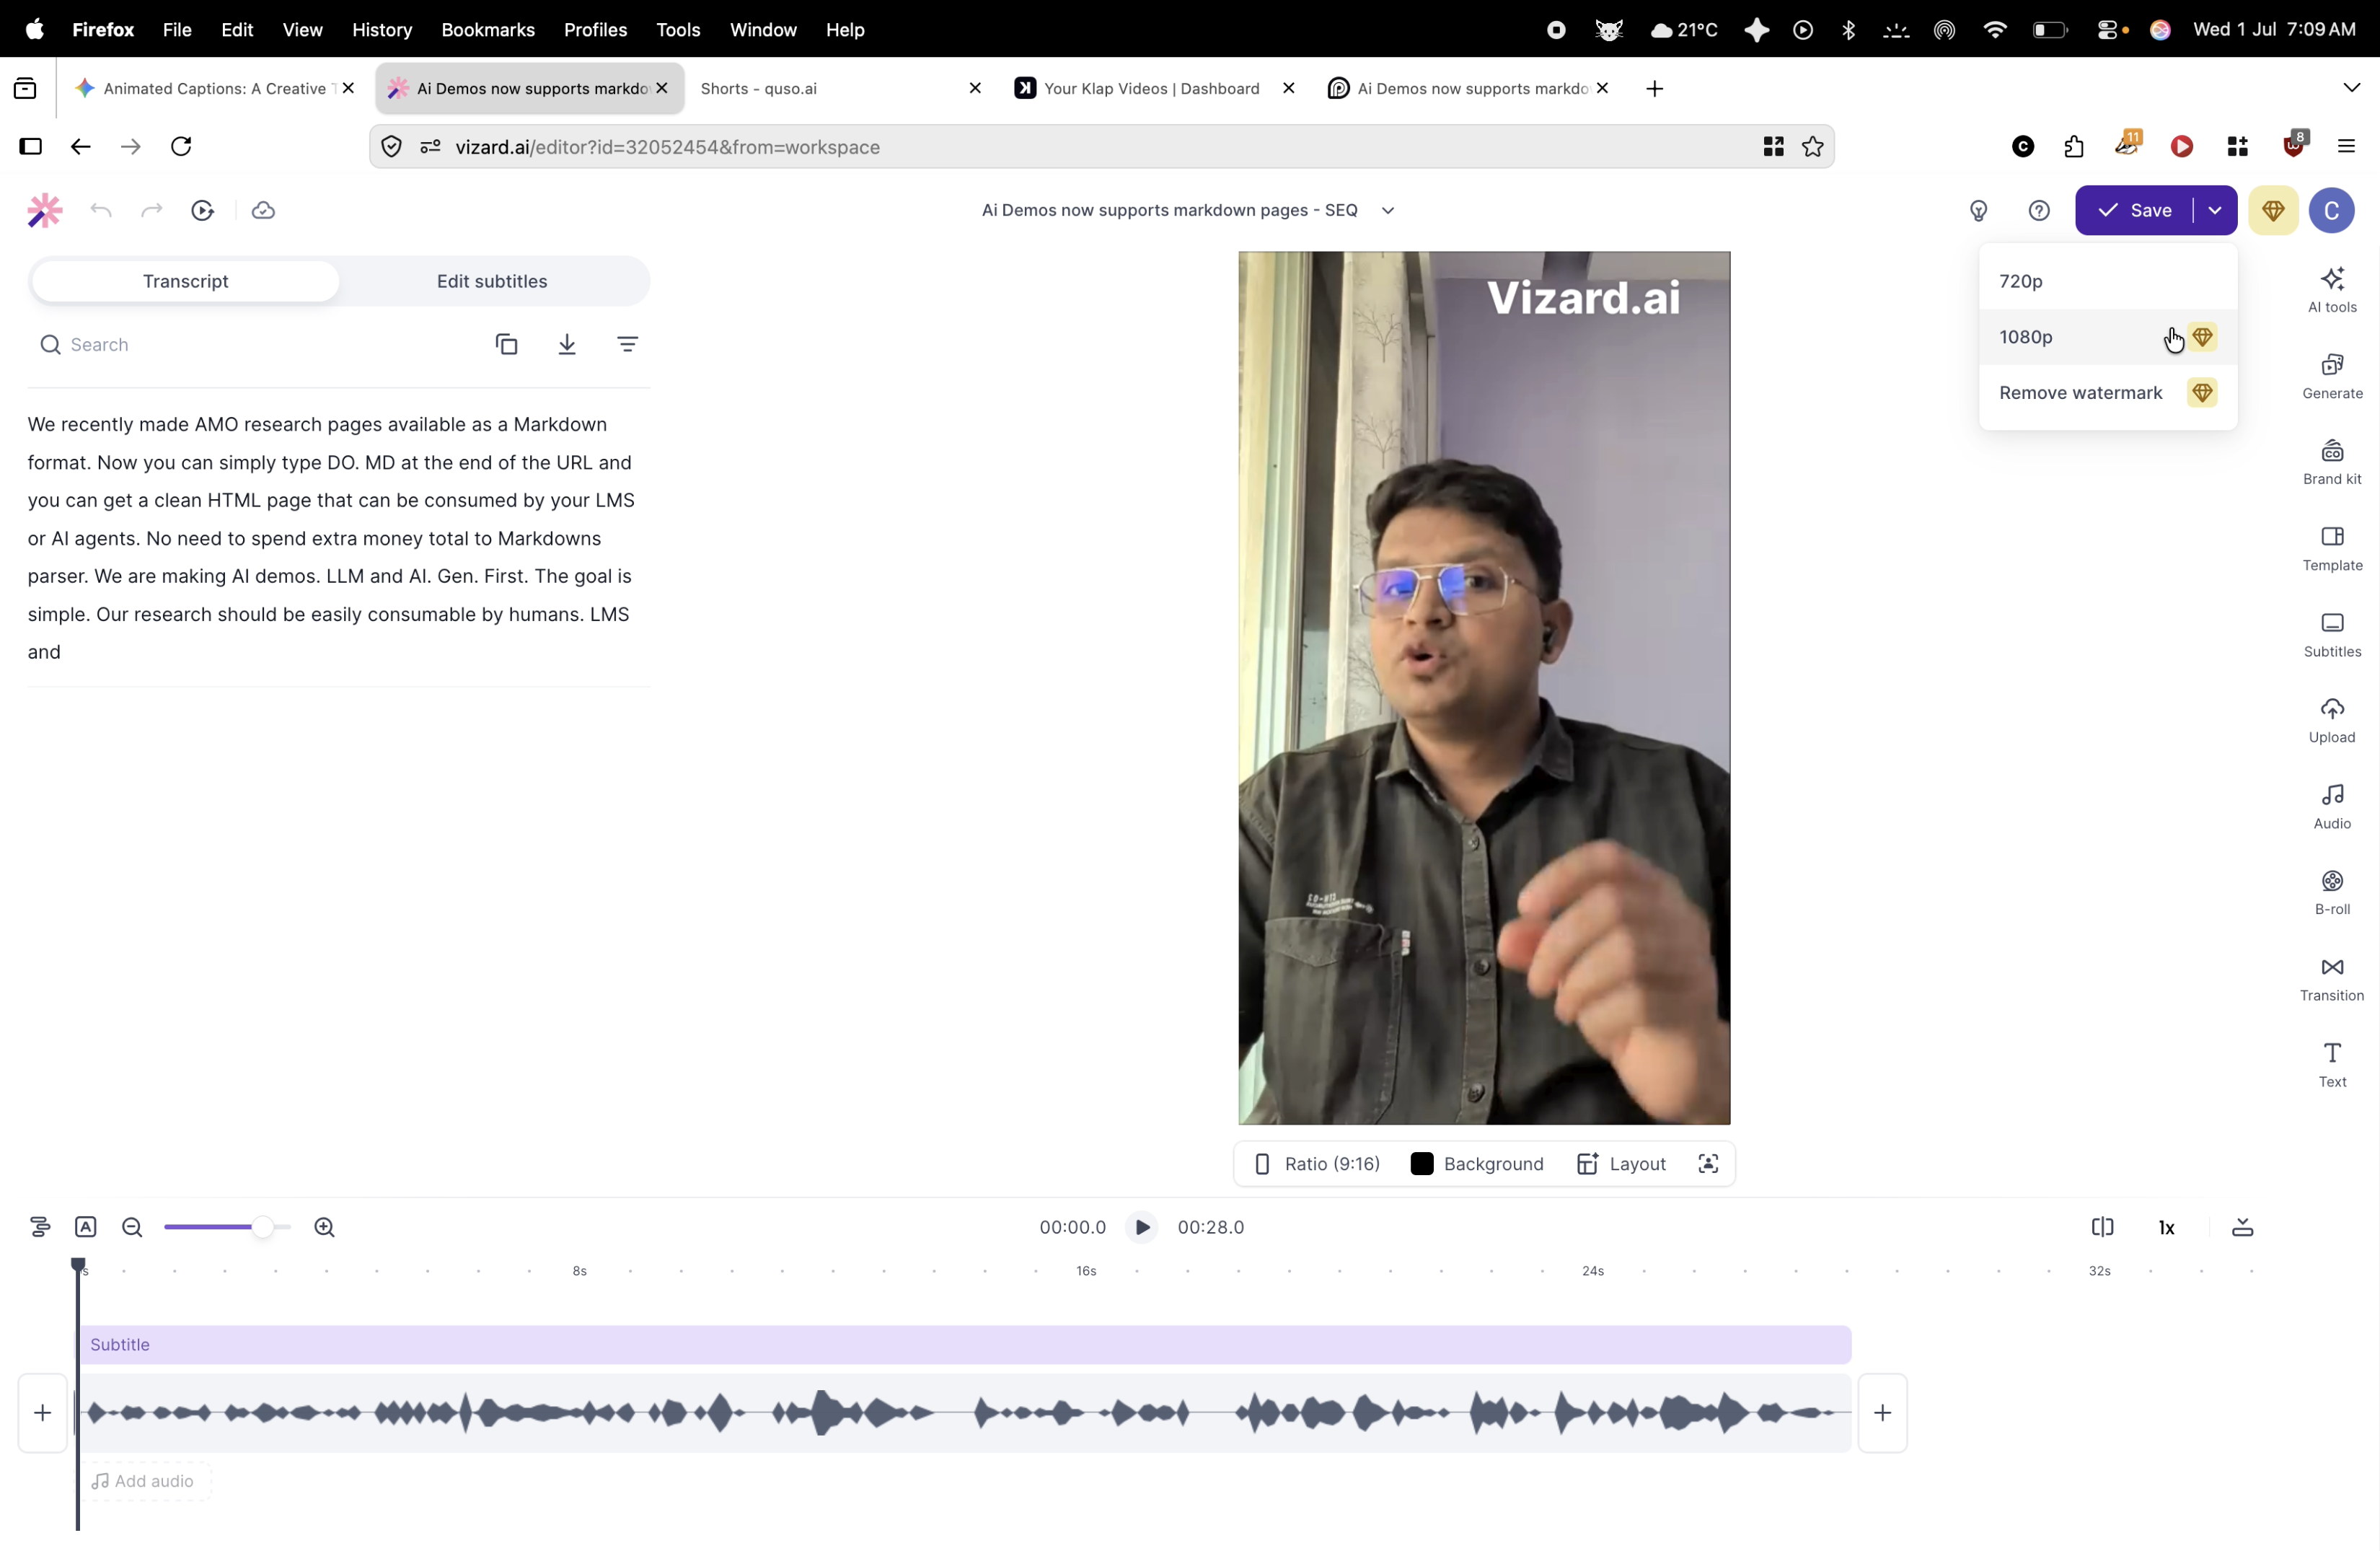Zoom out the timeline

[x=132, y=1227]
